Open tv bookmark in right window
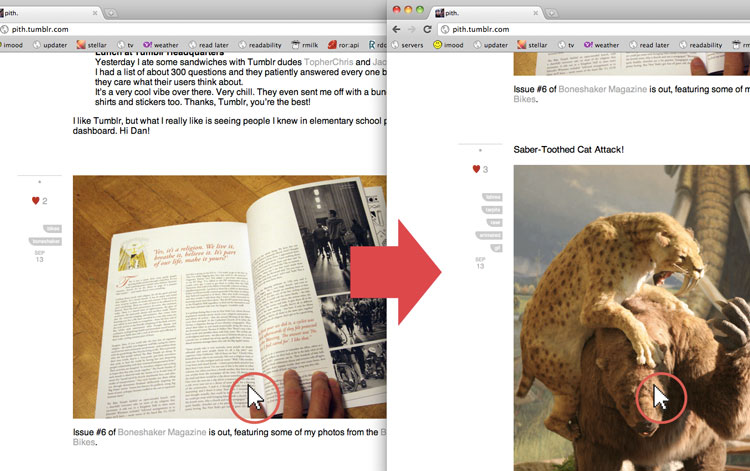The image size is (750, 471). click(x=566, y=45)
